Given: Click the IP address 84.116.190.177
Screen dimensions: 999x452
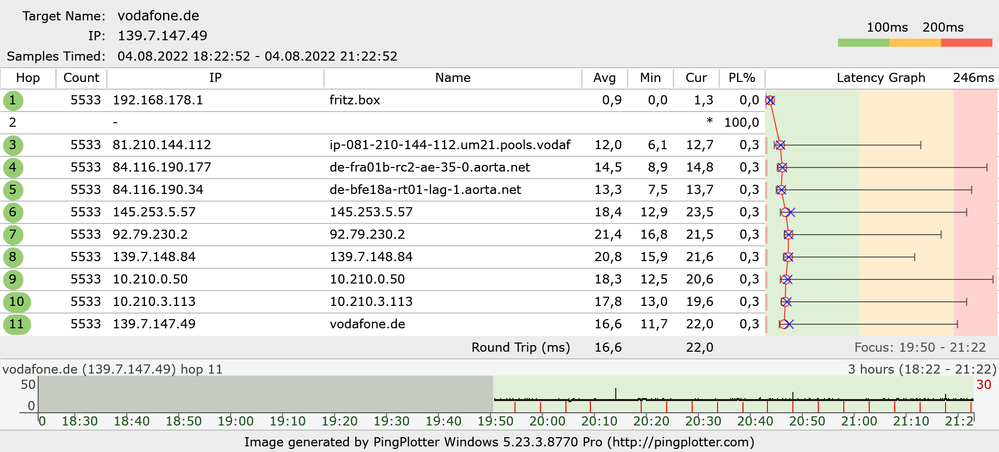Looking at the screenshot, I should coord(161,168).
